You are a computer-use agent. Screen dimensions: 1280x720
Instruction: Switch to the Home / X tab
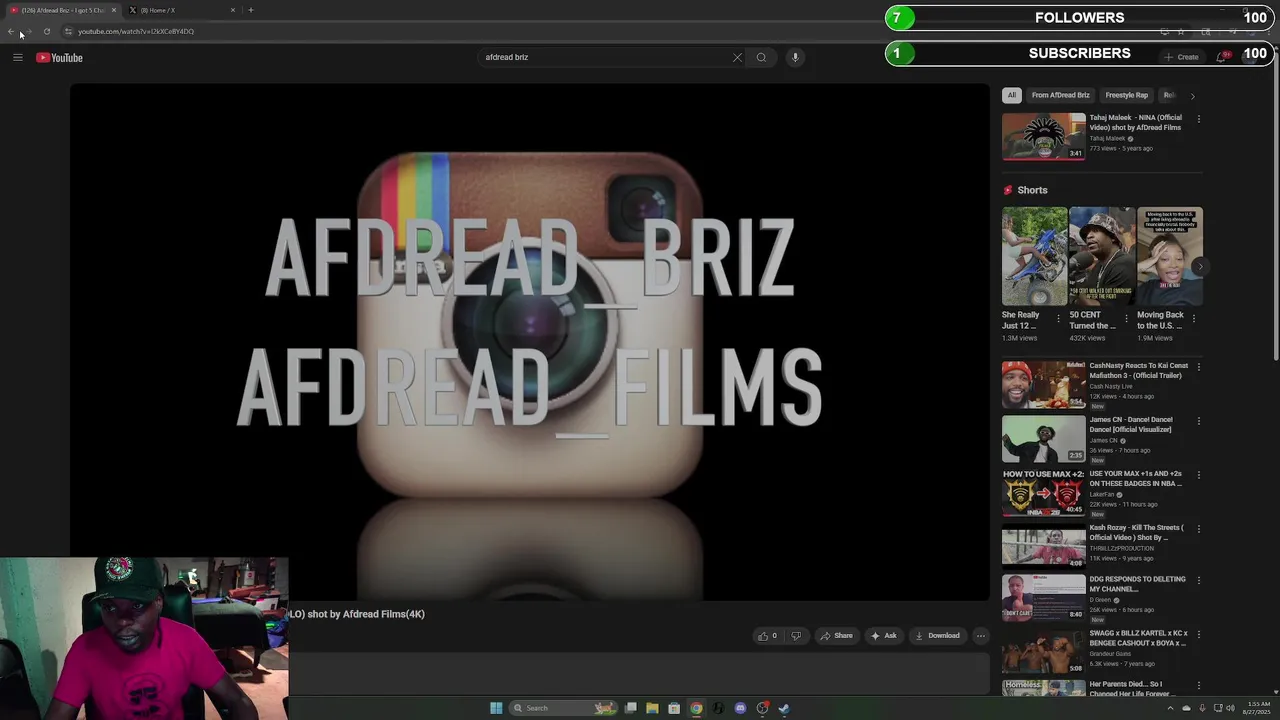click(180, 10)
